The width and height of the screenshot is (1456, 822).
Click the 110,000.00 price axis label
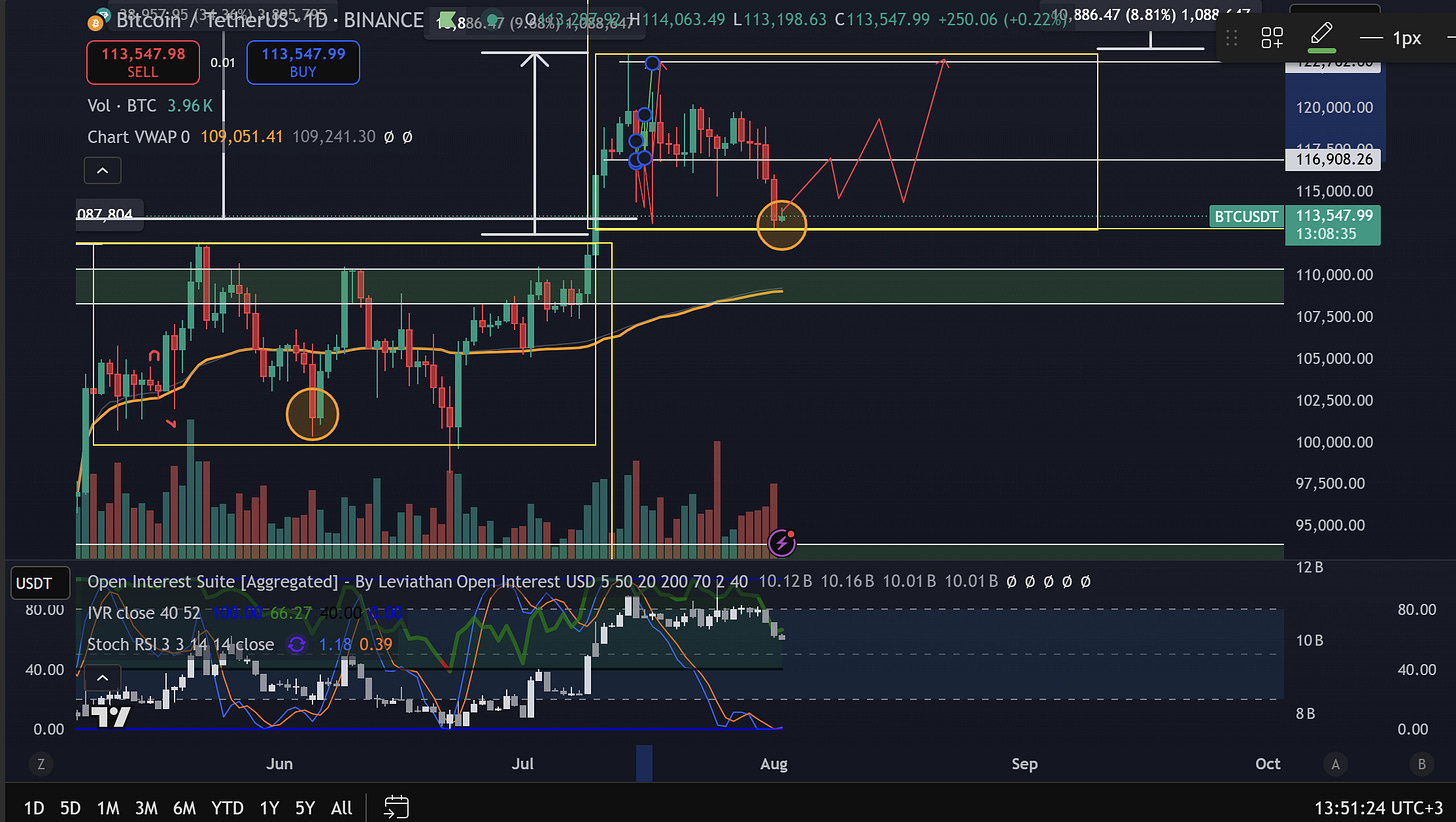[x=1332, y=275]
